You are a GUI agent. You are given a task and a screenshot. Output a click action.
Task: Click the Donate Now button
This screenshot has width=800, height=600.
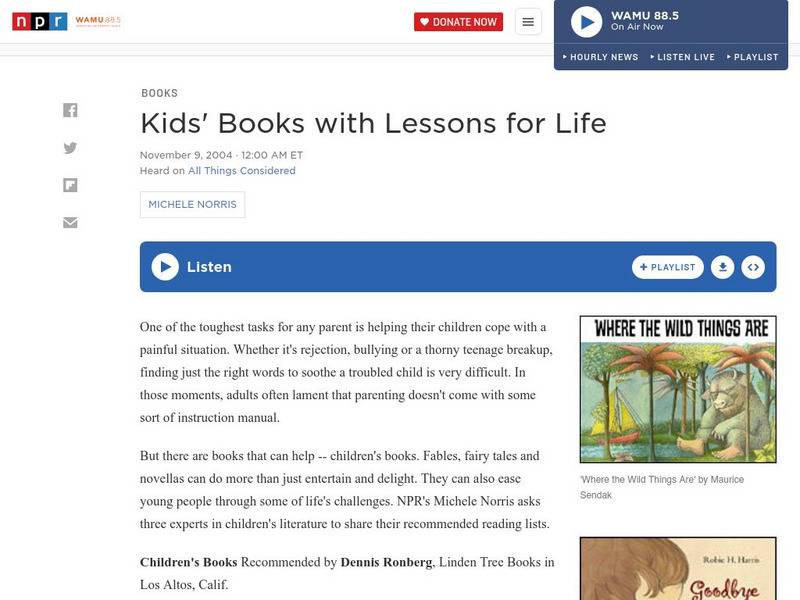point(458,22)
